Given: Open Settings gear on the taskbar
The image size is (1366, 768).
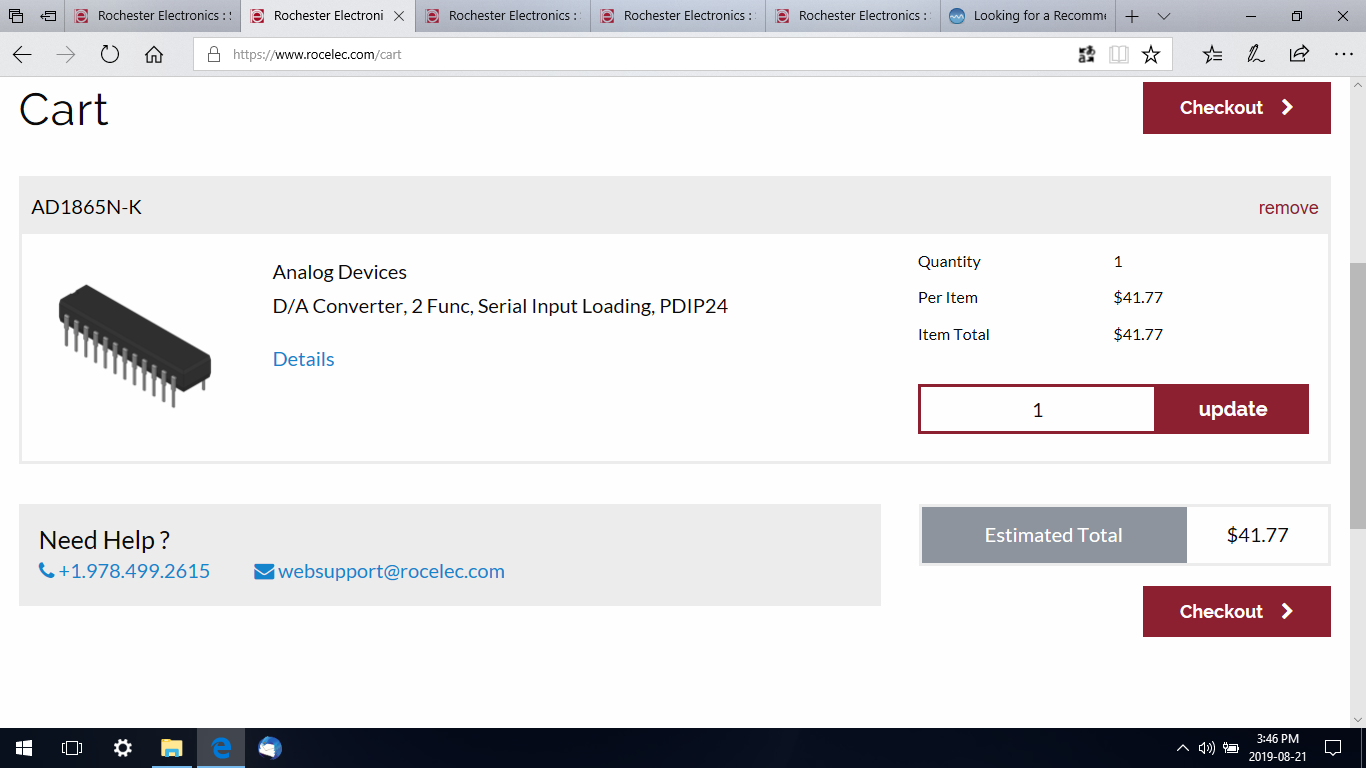Looking at the screenshot, I should pyautogui.click(x=122, y=748).
